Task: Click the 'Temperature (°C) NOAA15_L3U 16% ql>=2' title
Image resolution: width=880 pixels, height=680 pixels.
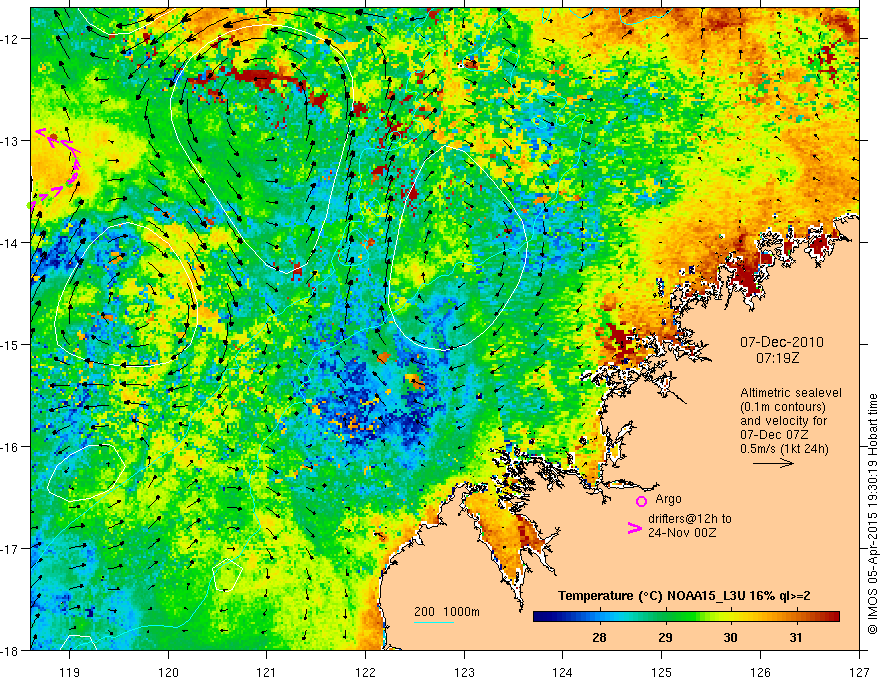Action: [684, 596]
